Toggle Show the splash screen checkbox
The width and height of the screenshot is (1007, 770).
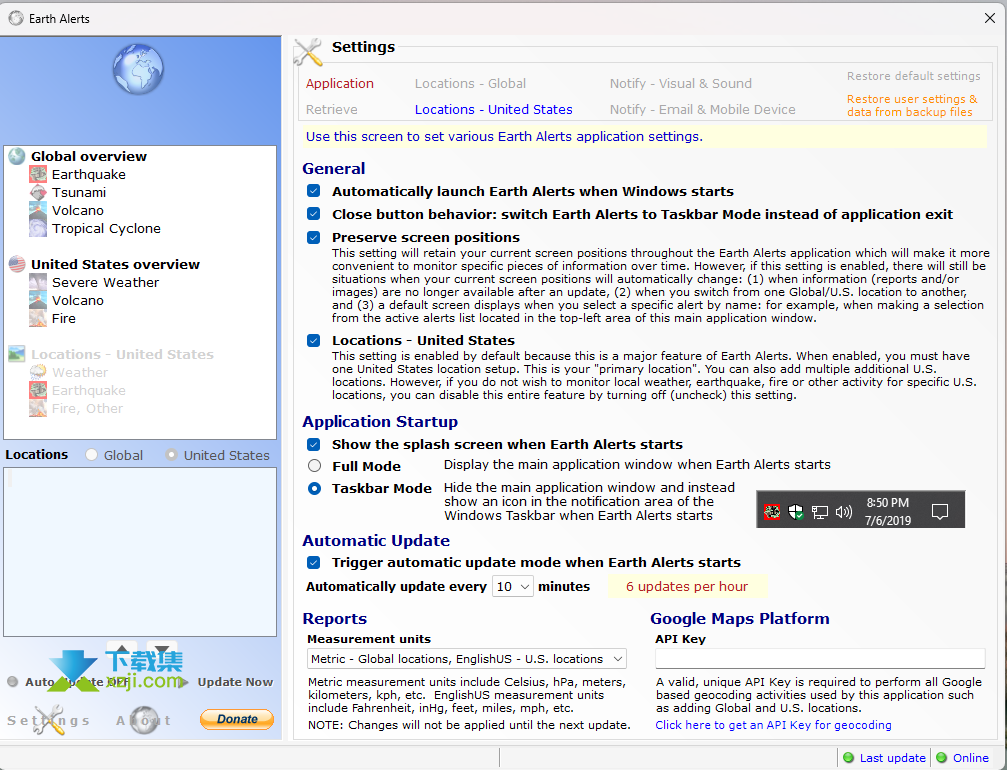point(313,444)
